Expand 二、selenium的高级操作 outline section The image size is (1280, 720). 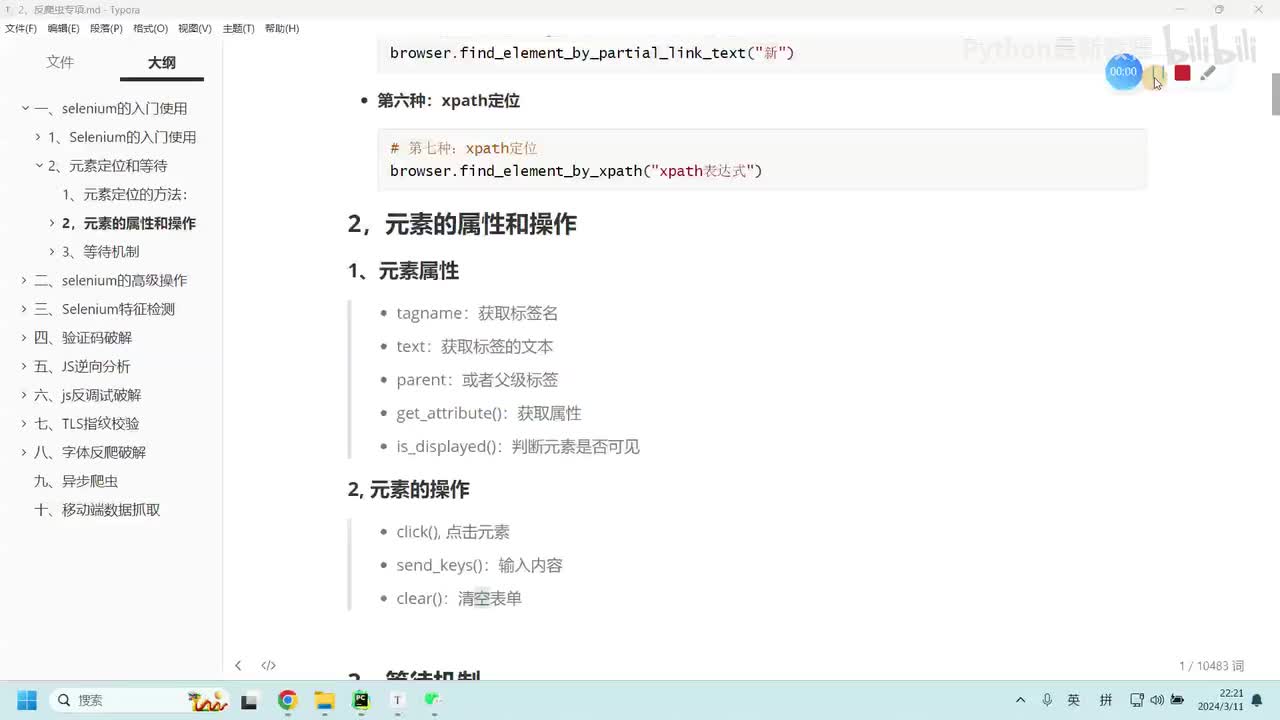(x=25, y=281)
